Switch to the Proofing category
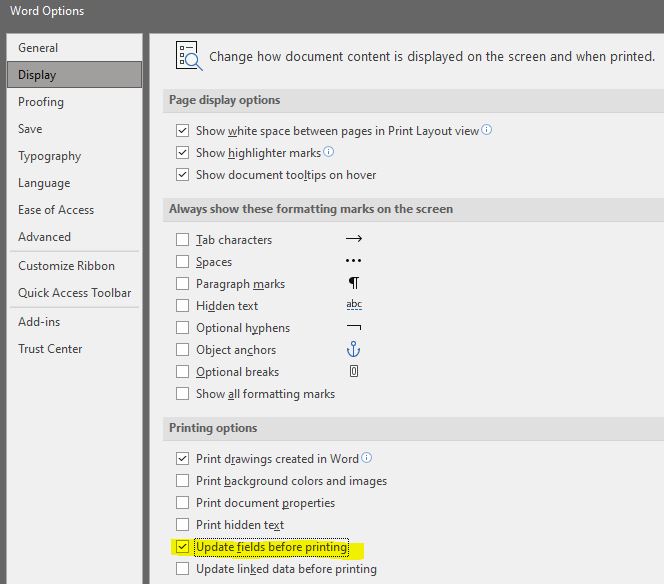The width and height of the screenshot is (664, 584). [41, 102]
